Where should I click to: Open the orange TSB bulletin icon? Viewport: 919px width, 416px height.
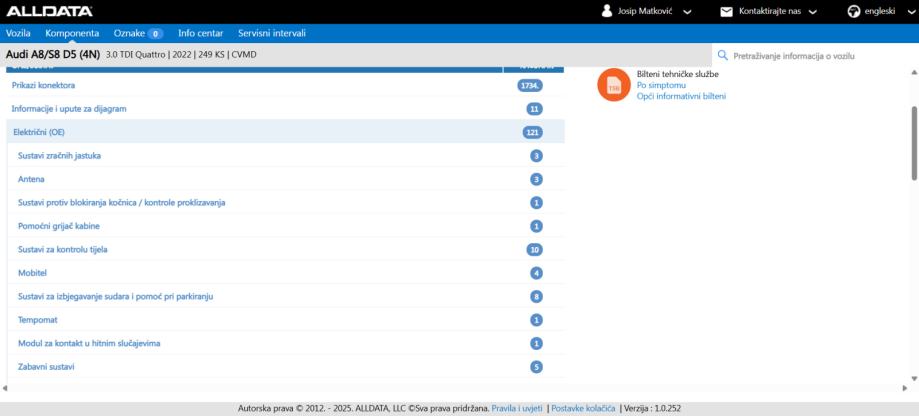[x=614, y=84]
